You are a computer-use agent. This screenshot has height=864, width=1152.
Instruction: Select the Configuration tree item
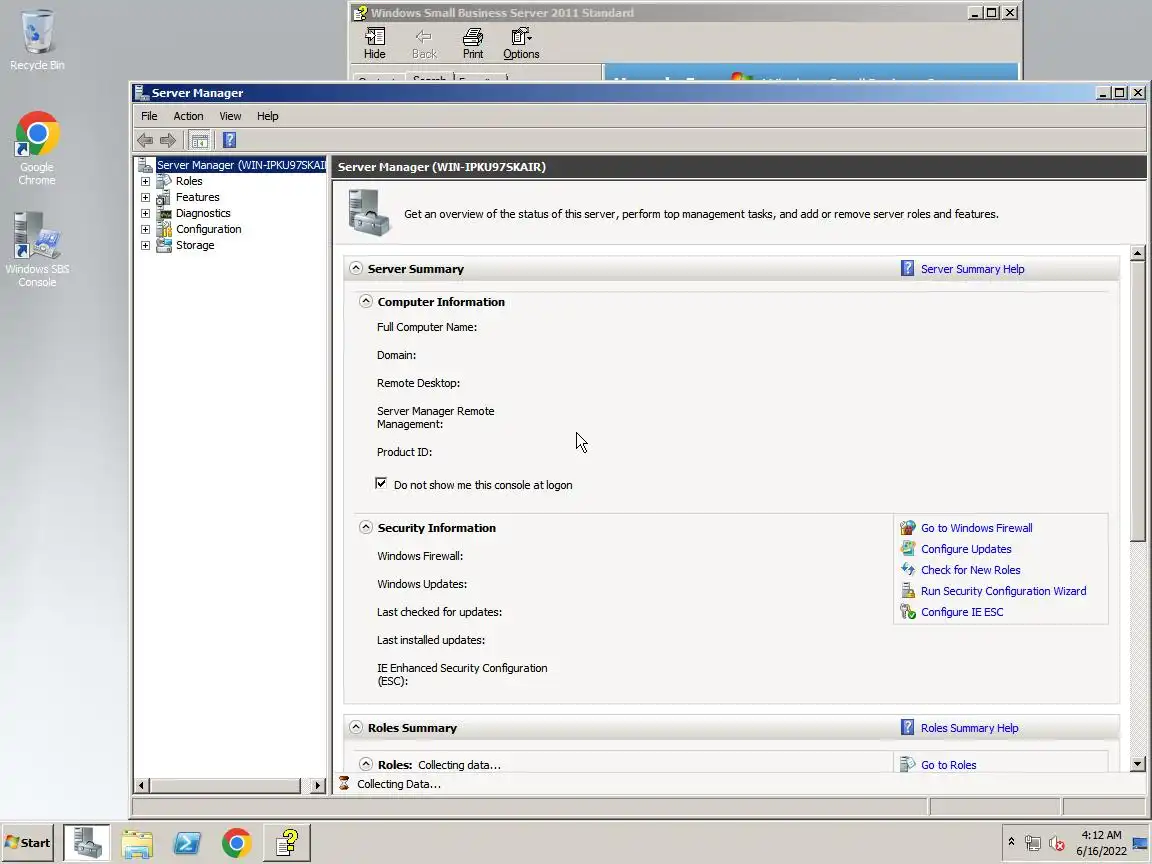(x=209, y=229)
